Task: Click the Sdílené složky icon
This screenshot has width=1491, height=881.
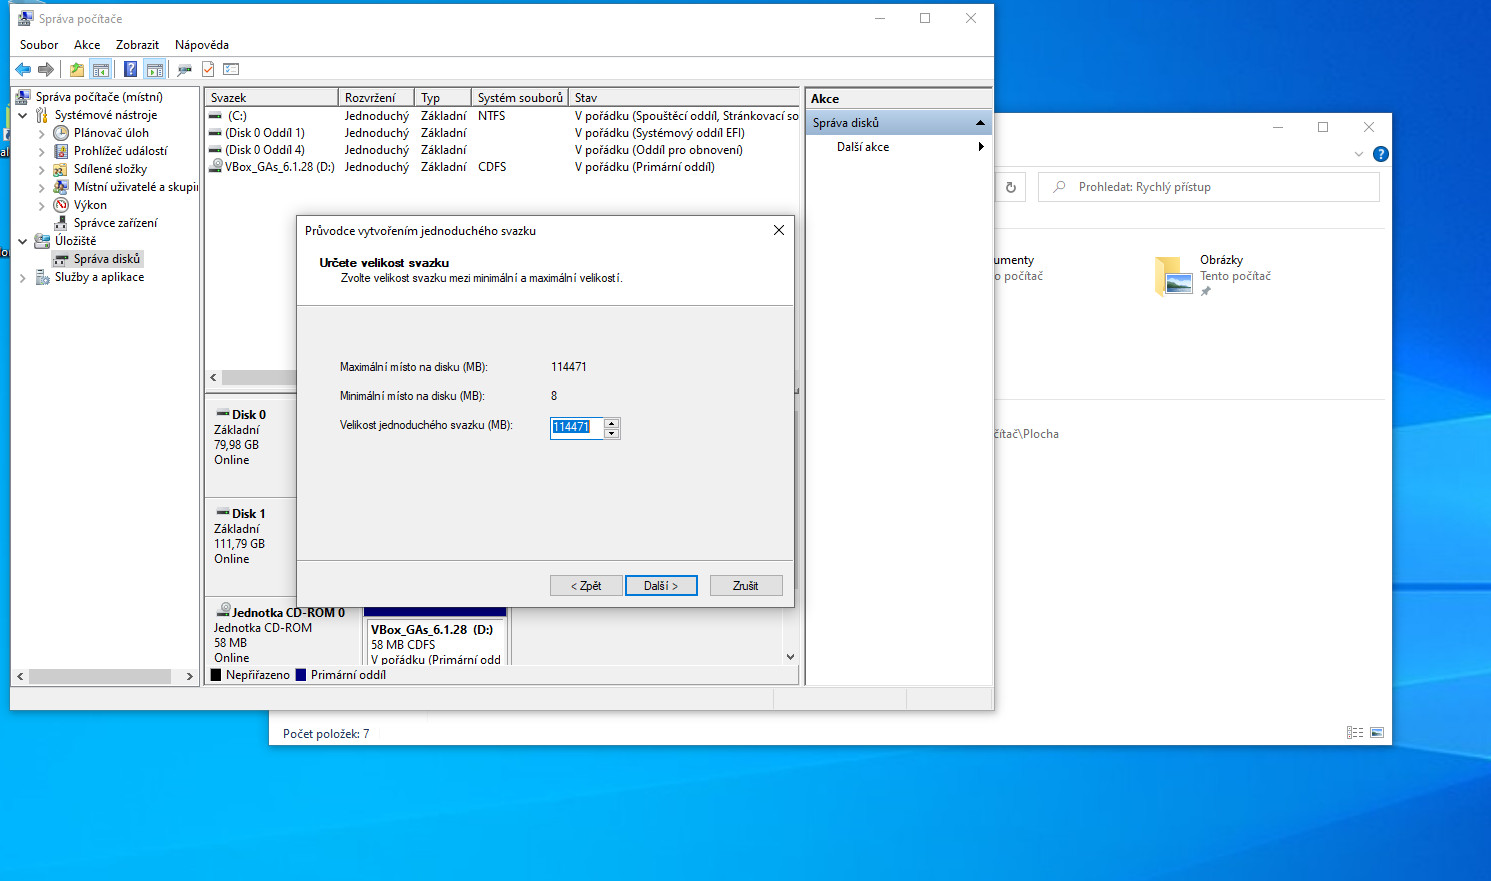Action: point(61,169)
